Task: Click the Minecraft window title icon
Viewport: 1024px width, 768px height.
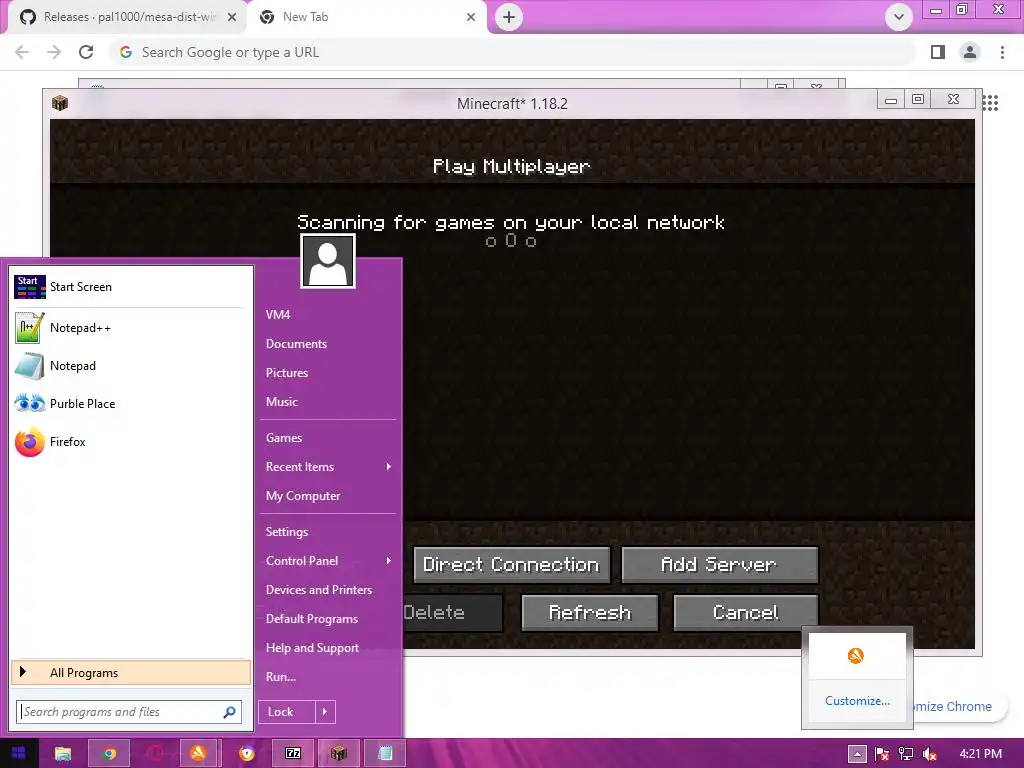Action: (x=60, y=103)
